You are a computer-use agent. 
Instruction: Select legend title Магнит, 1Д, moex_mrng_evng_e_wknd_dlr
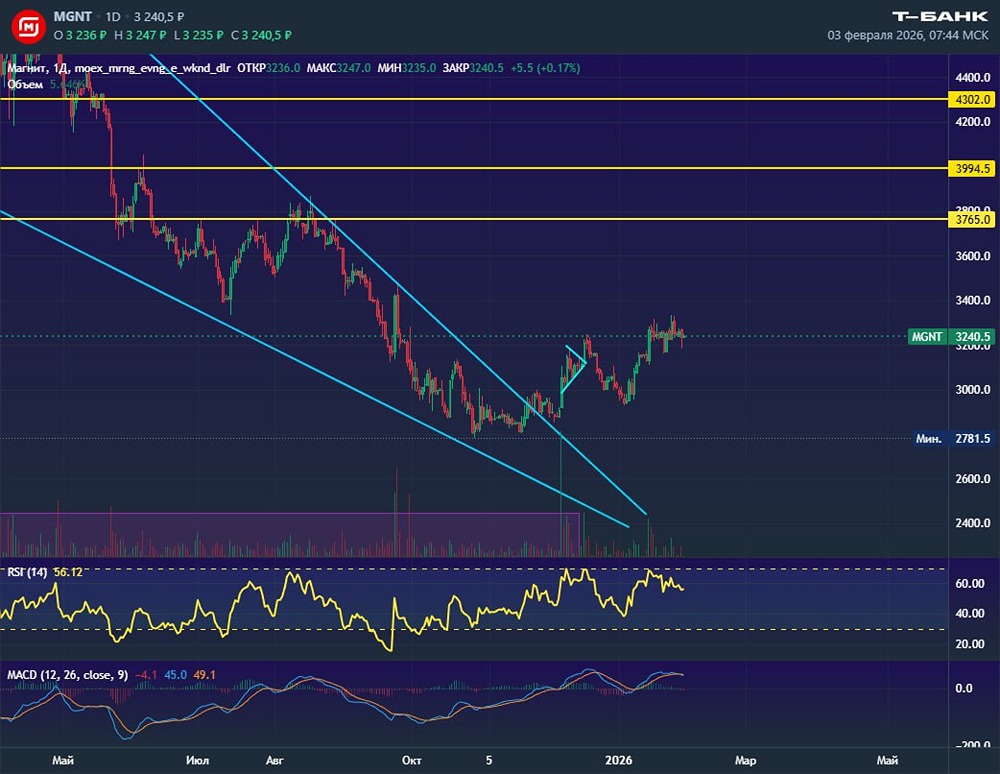point(119,68)
